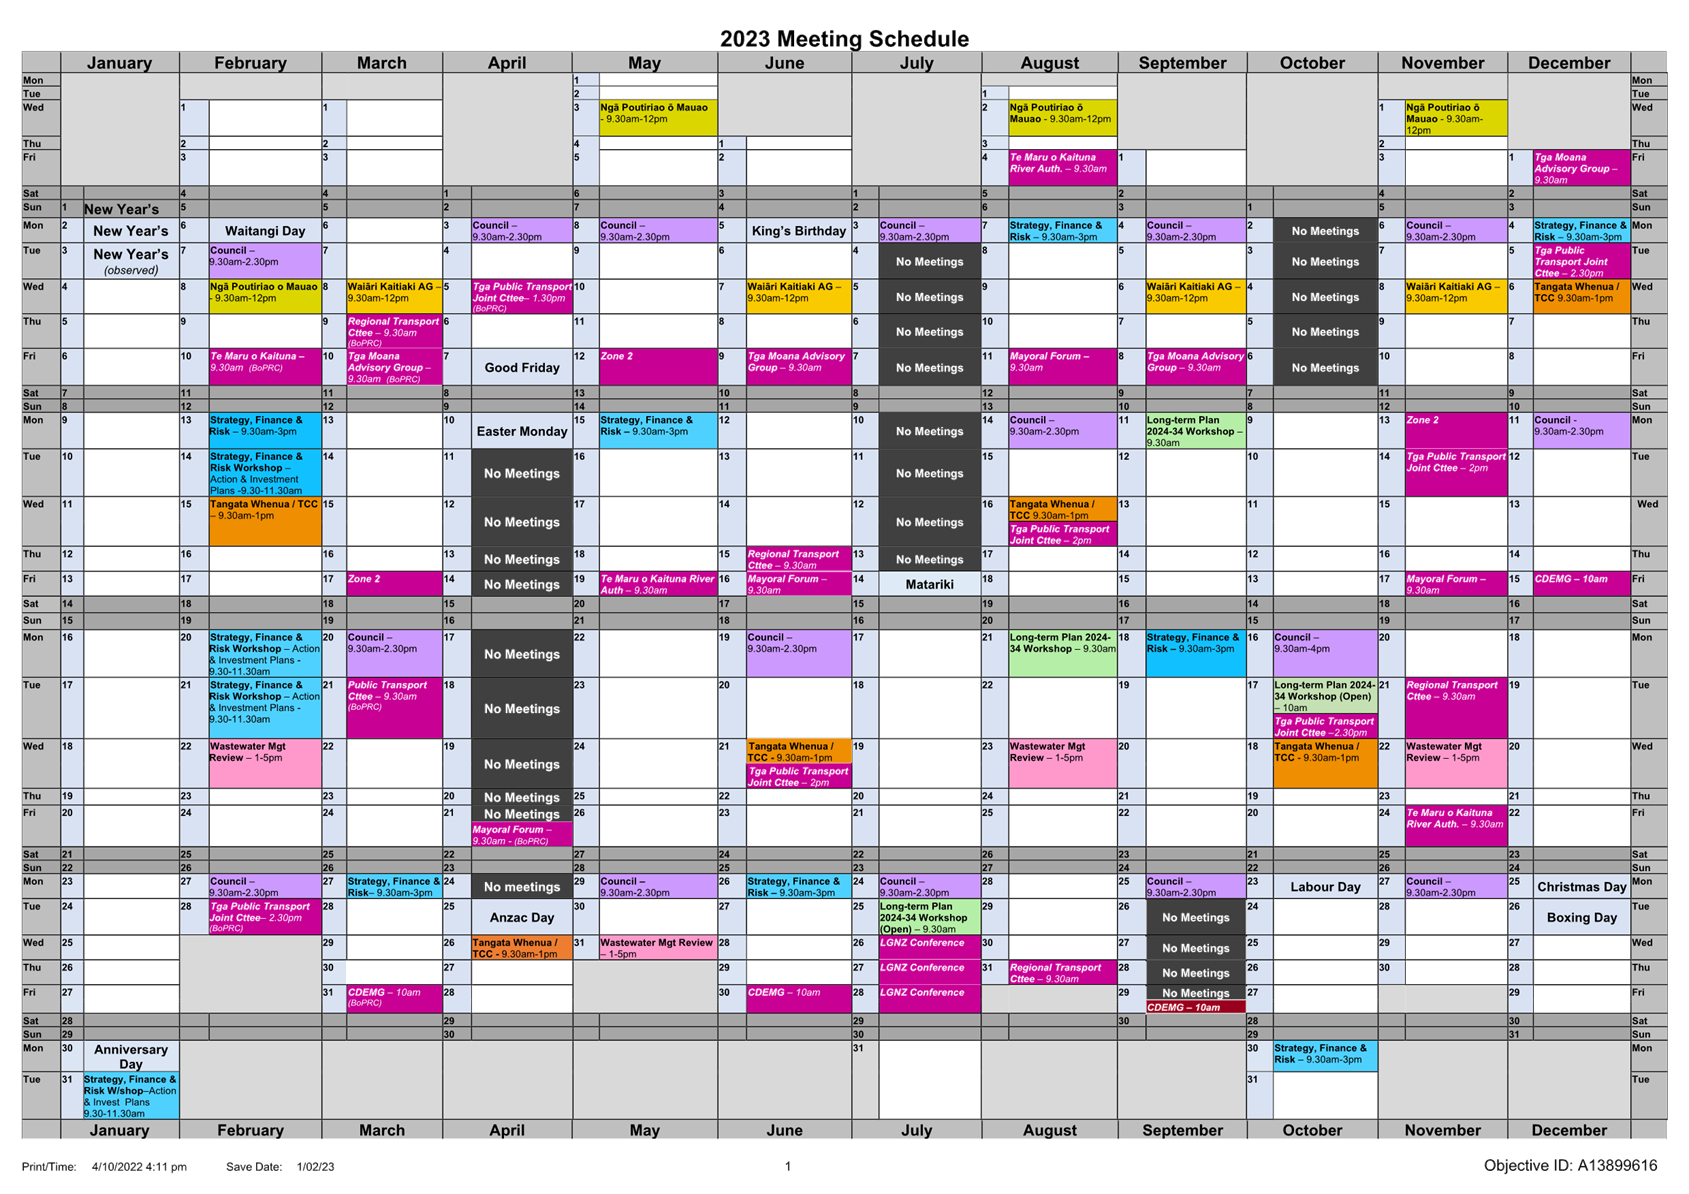Click 'Matariki' on 14 July
Screen dimensions: 1689x1194
[929, 585]
